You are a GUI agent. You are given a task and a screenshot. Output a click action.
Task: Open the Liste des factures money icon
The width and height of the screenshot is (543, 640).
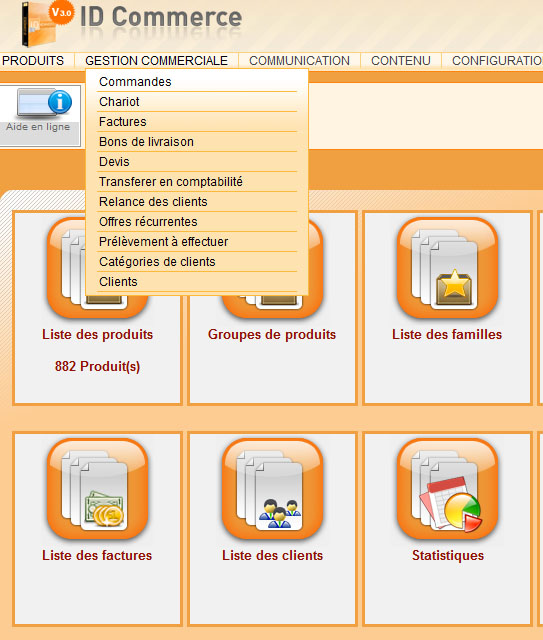tap(98, 489)
